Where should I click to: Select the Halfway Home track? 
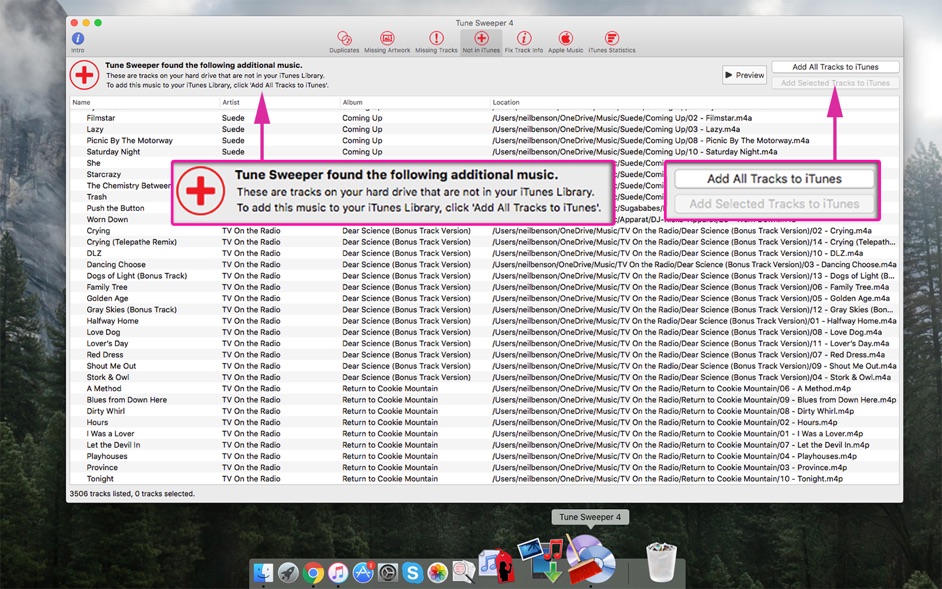click(x=484, y=321)
